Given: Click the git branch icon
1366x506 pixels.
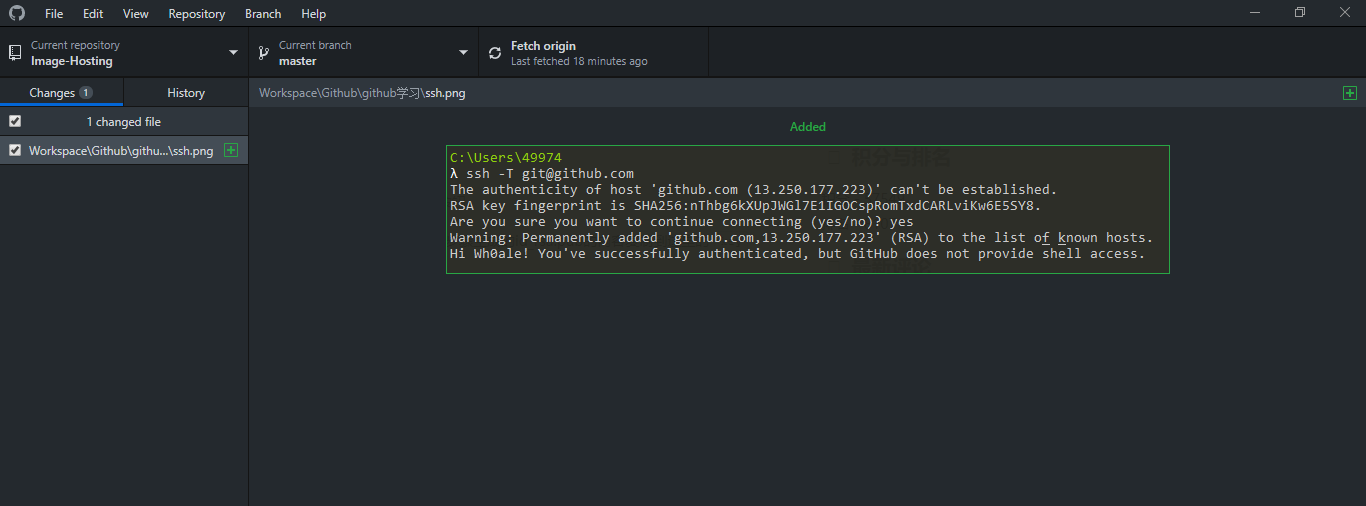Looking at the screenshot, I should coord(263,53).
